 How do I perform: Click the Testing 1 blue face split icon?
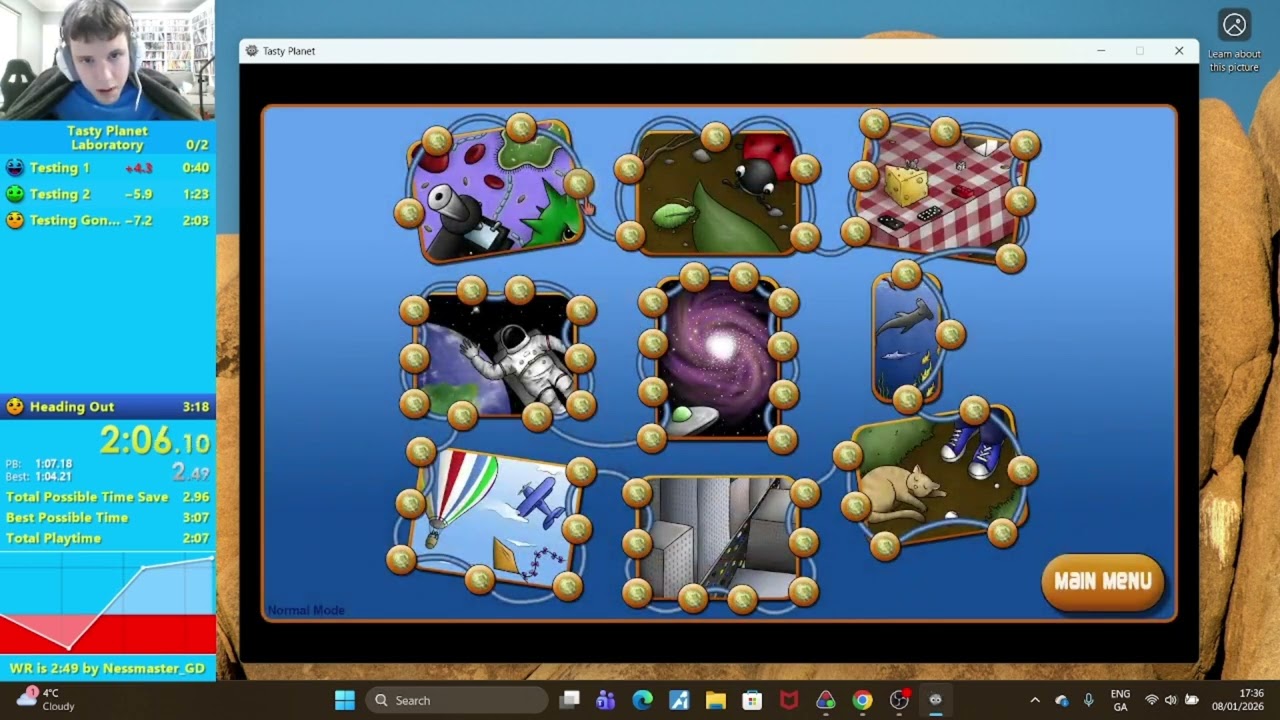click(14, 168)
